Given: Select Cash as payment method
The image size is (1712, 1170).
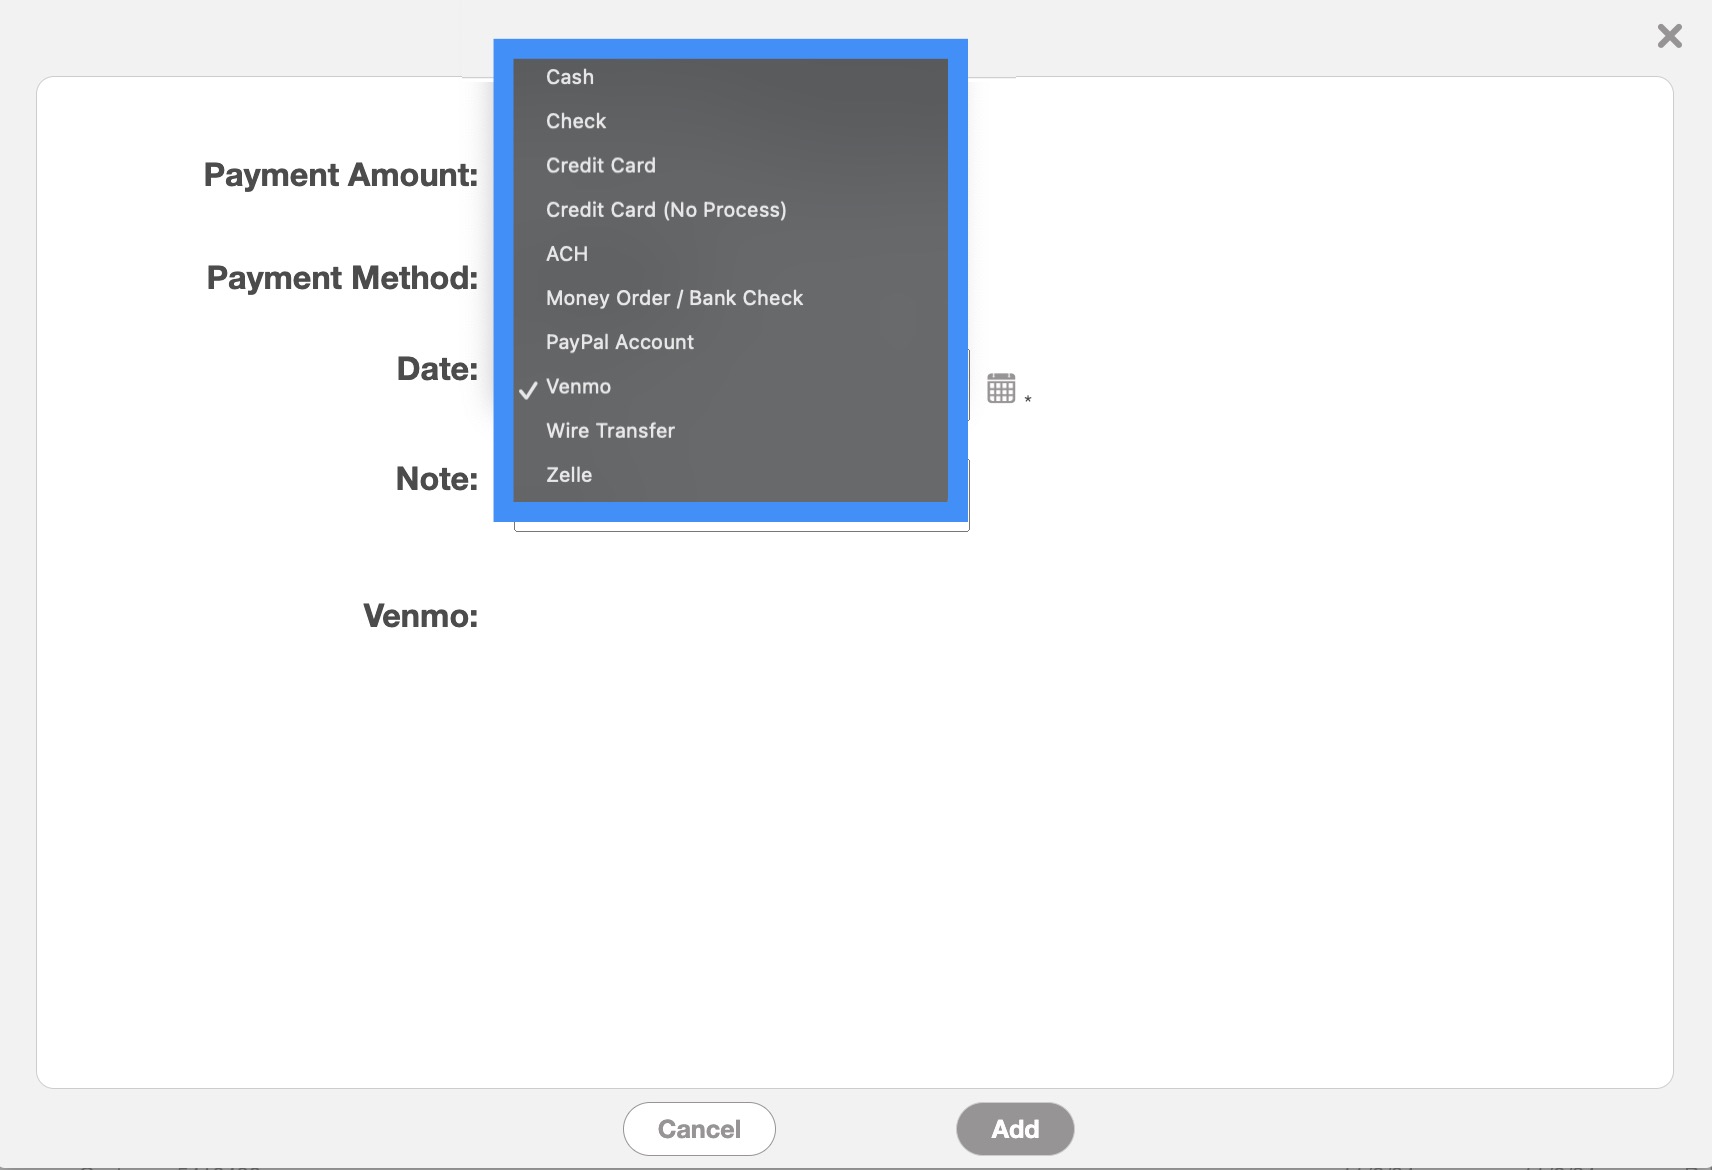Looking at the screenshot, I should 570,77.
